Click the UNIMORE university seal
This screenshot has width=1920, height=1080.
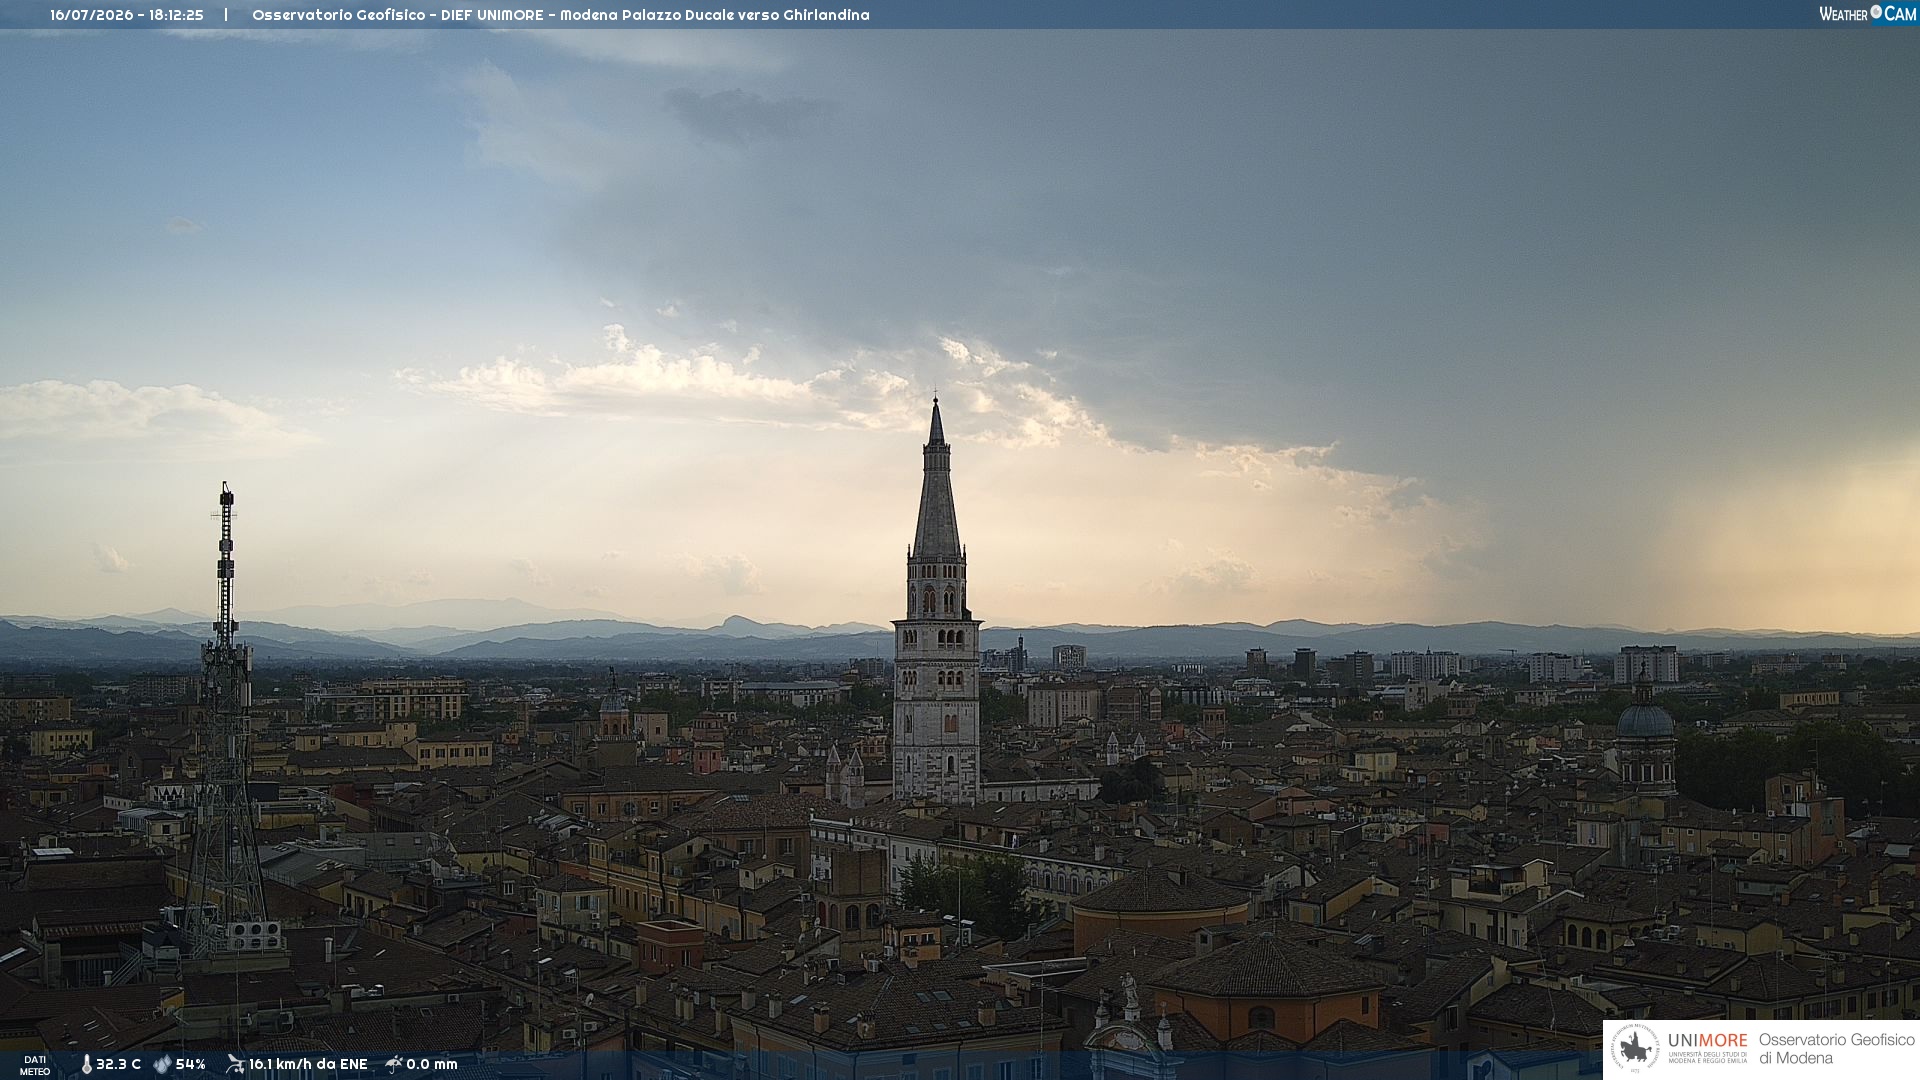coord(1635,1048)
